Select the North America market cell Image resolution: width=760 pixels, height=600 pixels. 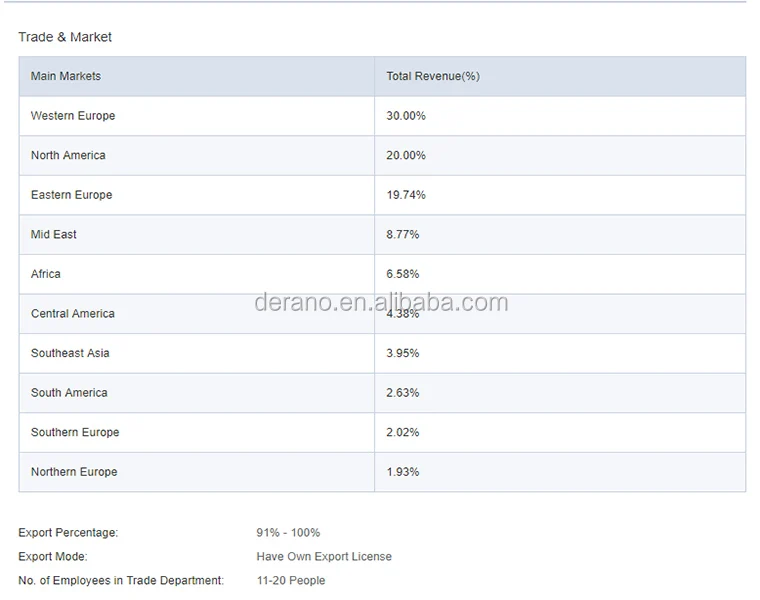[68, 155]
